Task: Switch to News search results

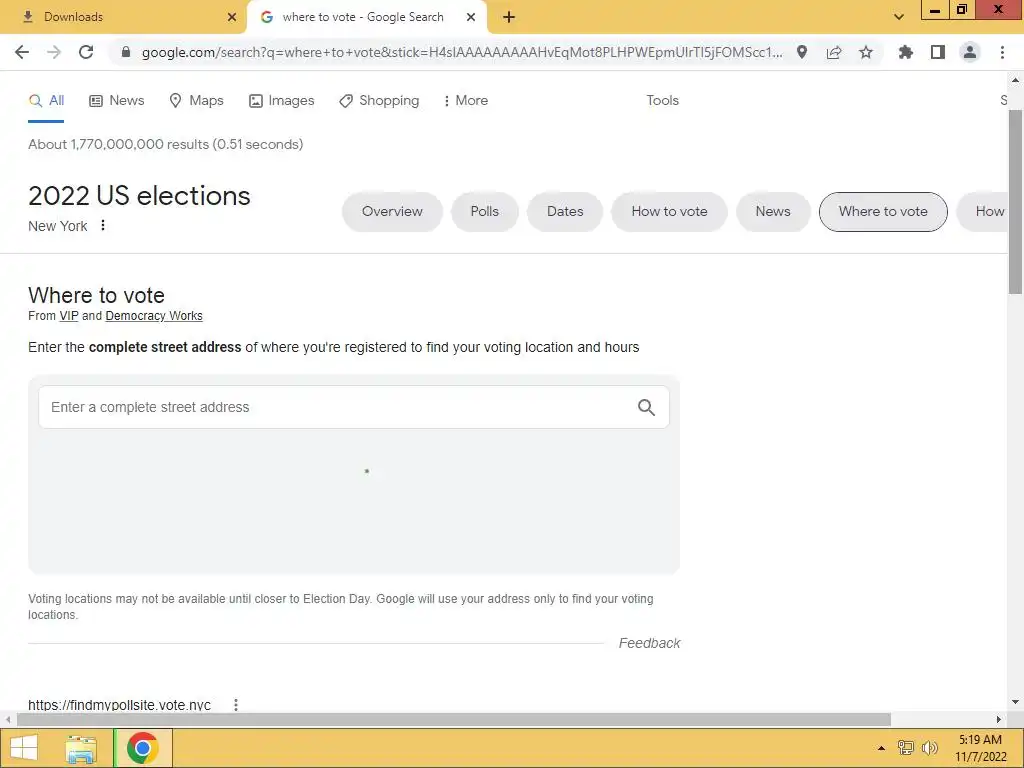Action: point(117,101)
